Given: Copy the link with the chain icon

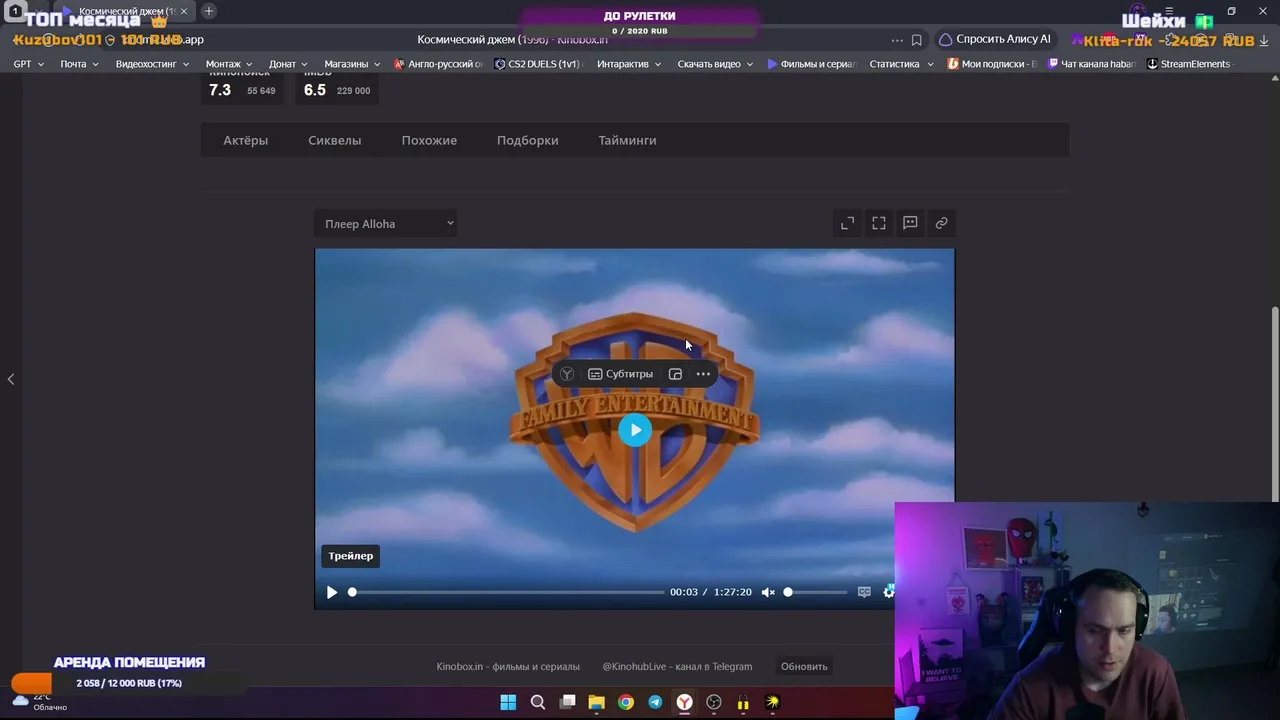Looking at the screenshot, I should coord(941,223).
